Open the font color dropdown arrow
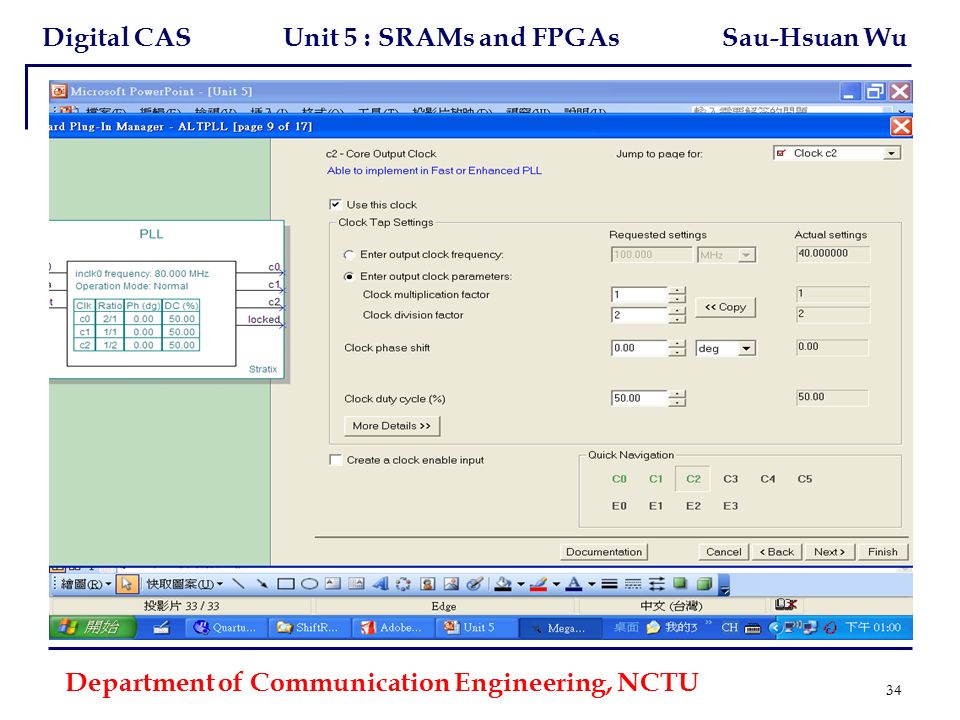Image resolution: width=960 pixels, height=720 pixels. click(591, 584)
